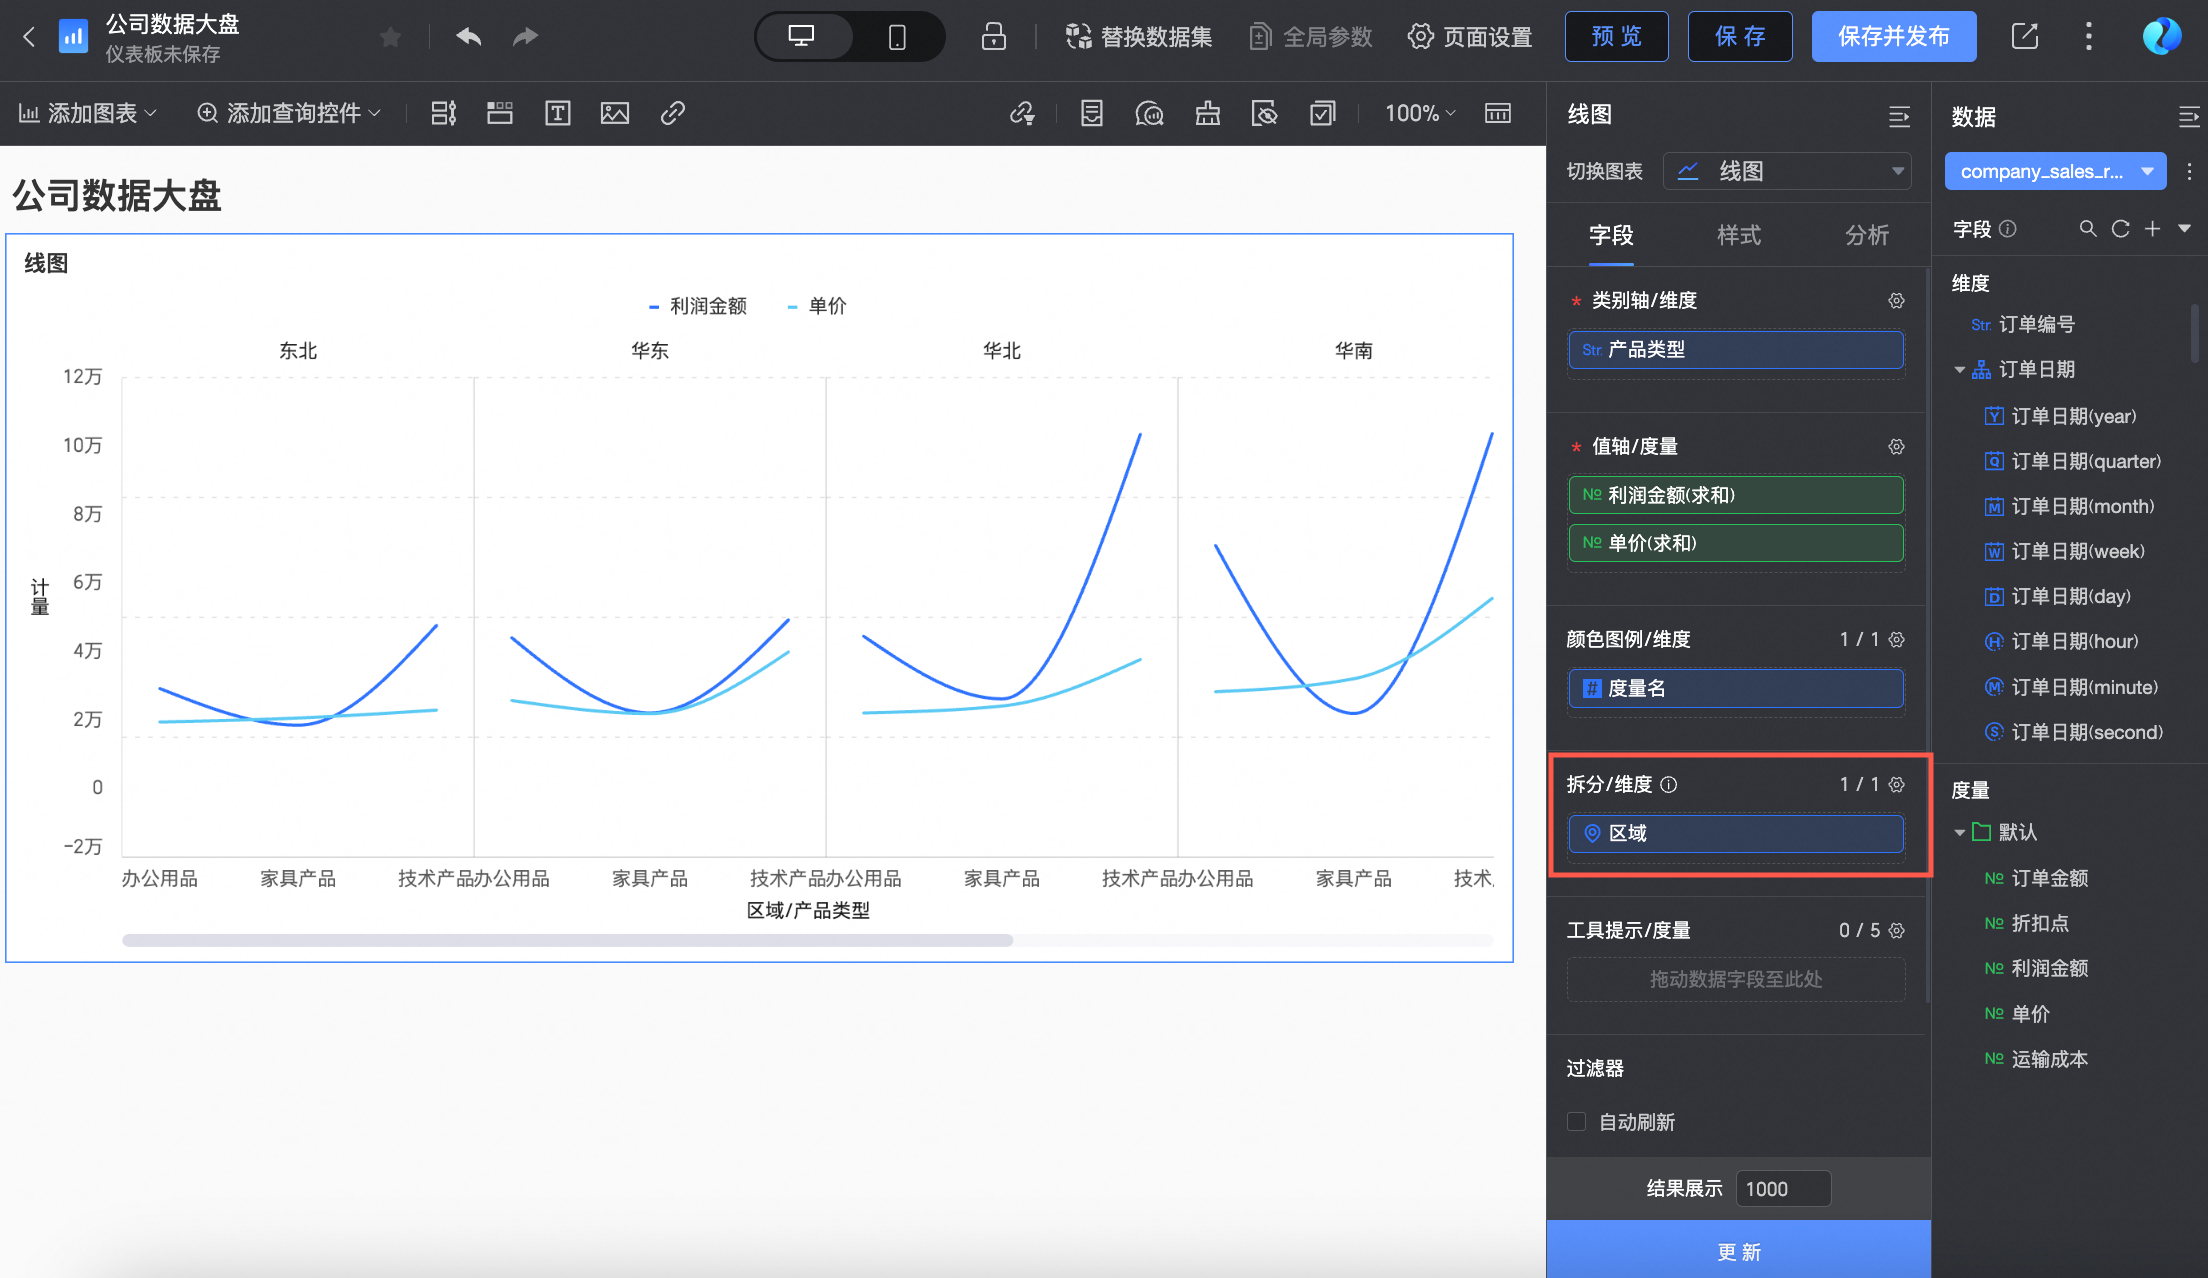Enable the 自动刷新 checkbox

(x=1577, y=1122)
